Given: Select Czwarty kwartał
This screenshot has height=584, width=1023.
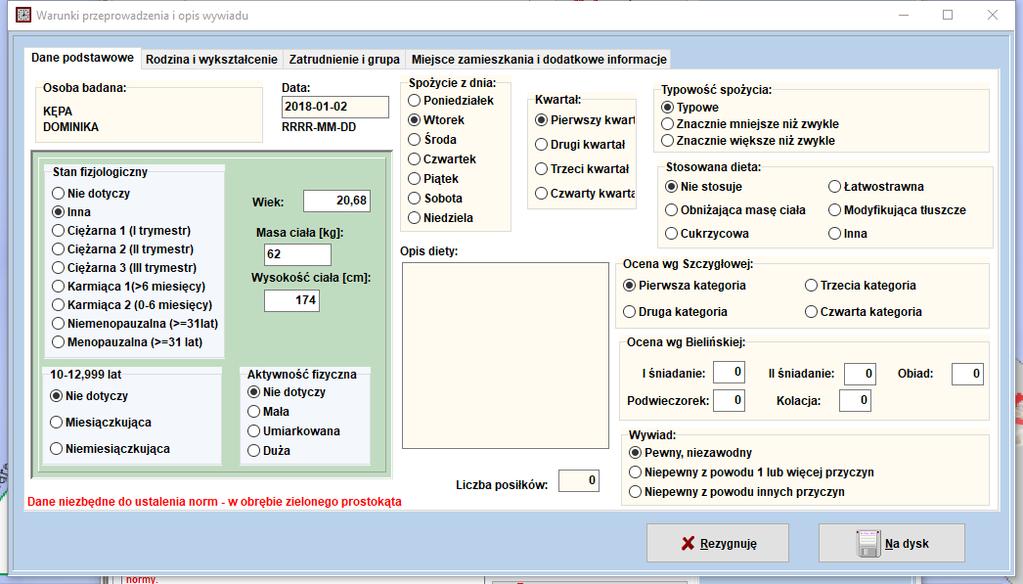Looking at the screenshot, I should tap(585, 193).
